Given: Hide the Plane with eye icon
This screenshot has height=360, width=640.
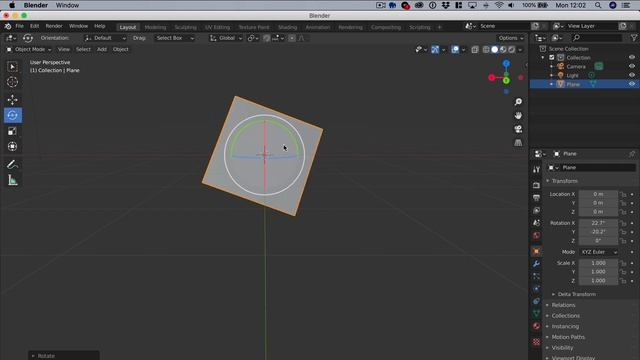Looking at the screenshot, I should pyautogui.click(x=632, y=84).
